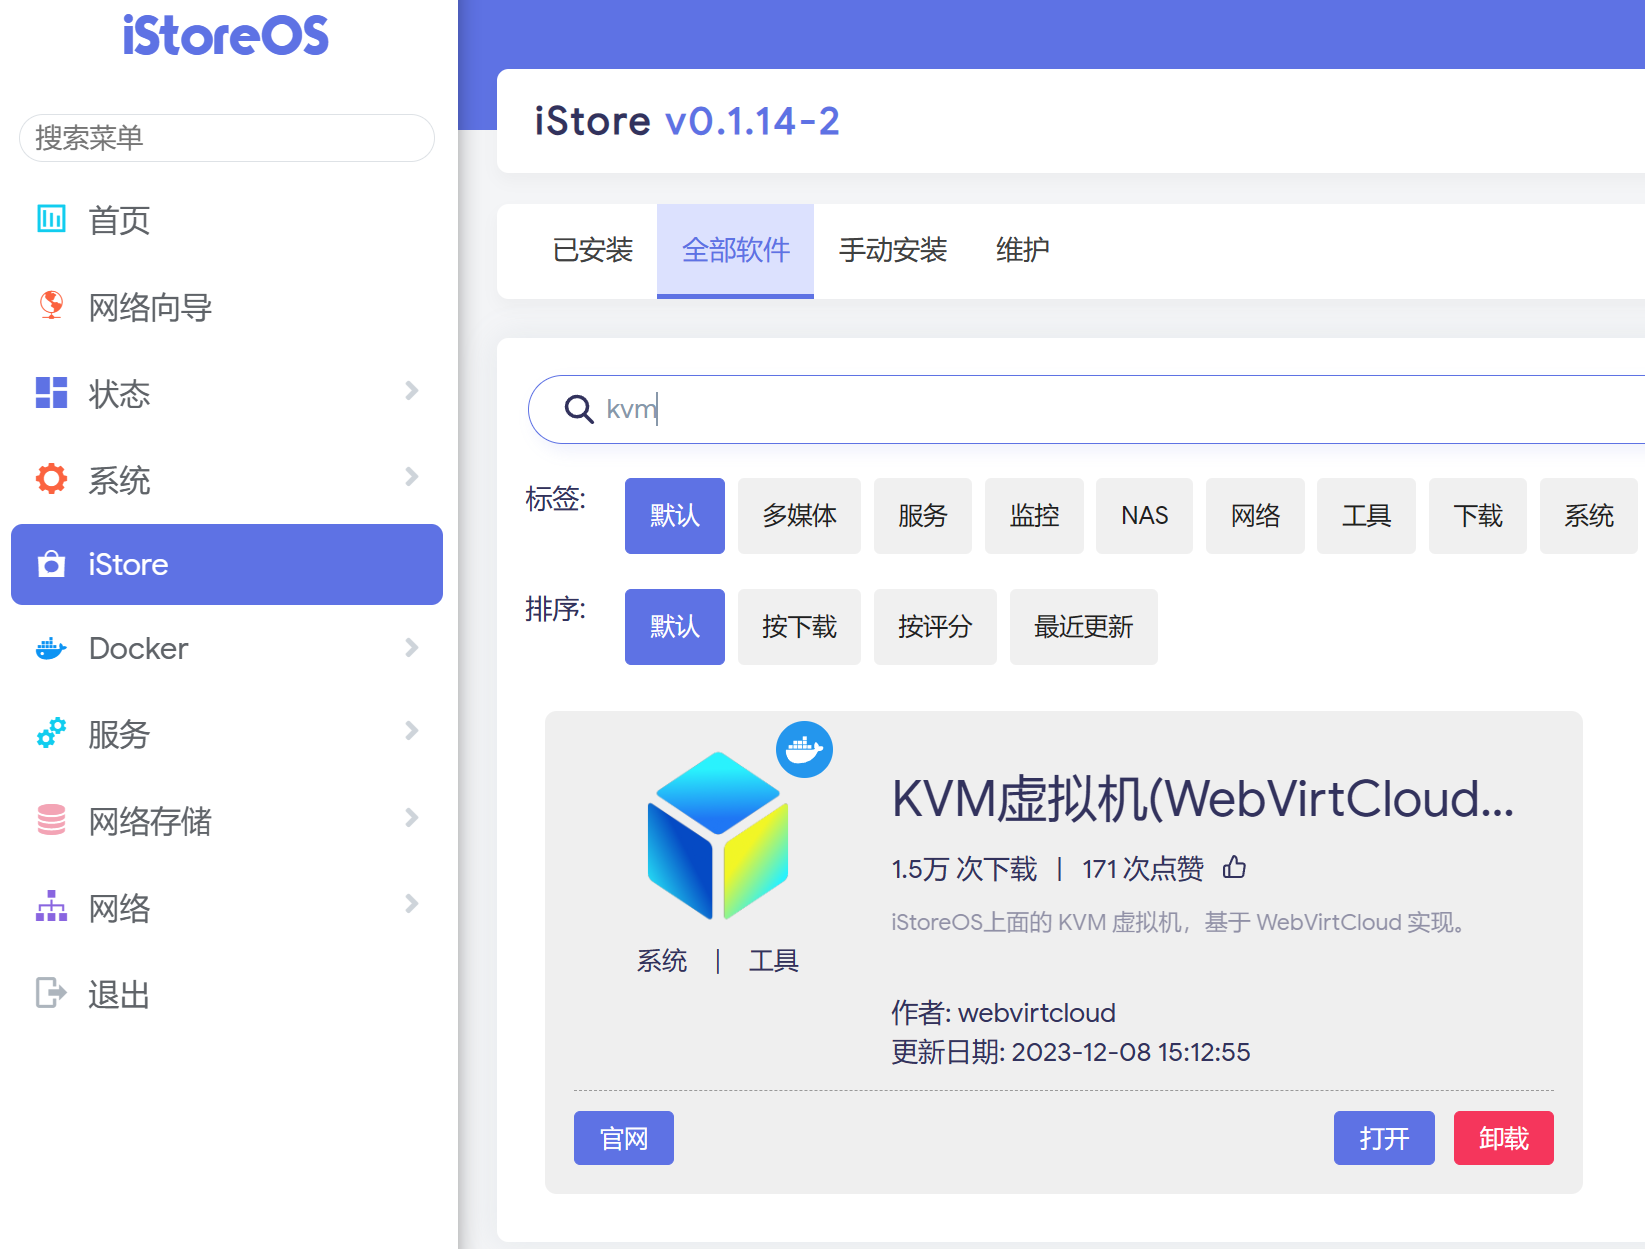
Task: Focus the 搜索菜单 search box
Action: tap(227, 138)
